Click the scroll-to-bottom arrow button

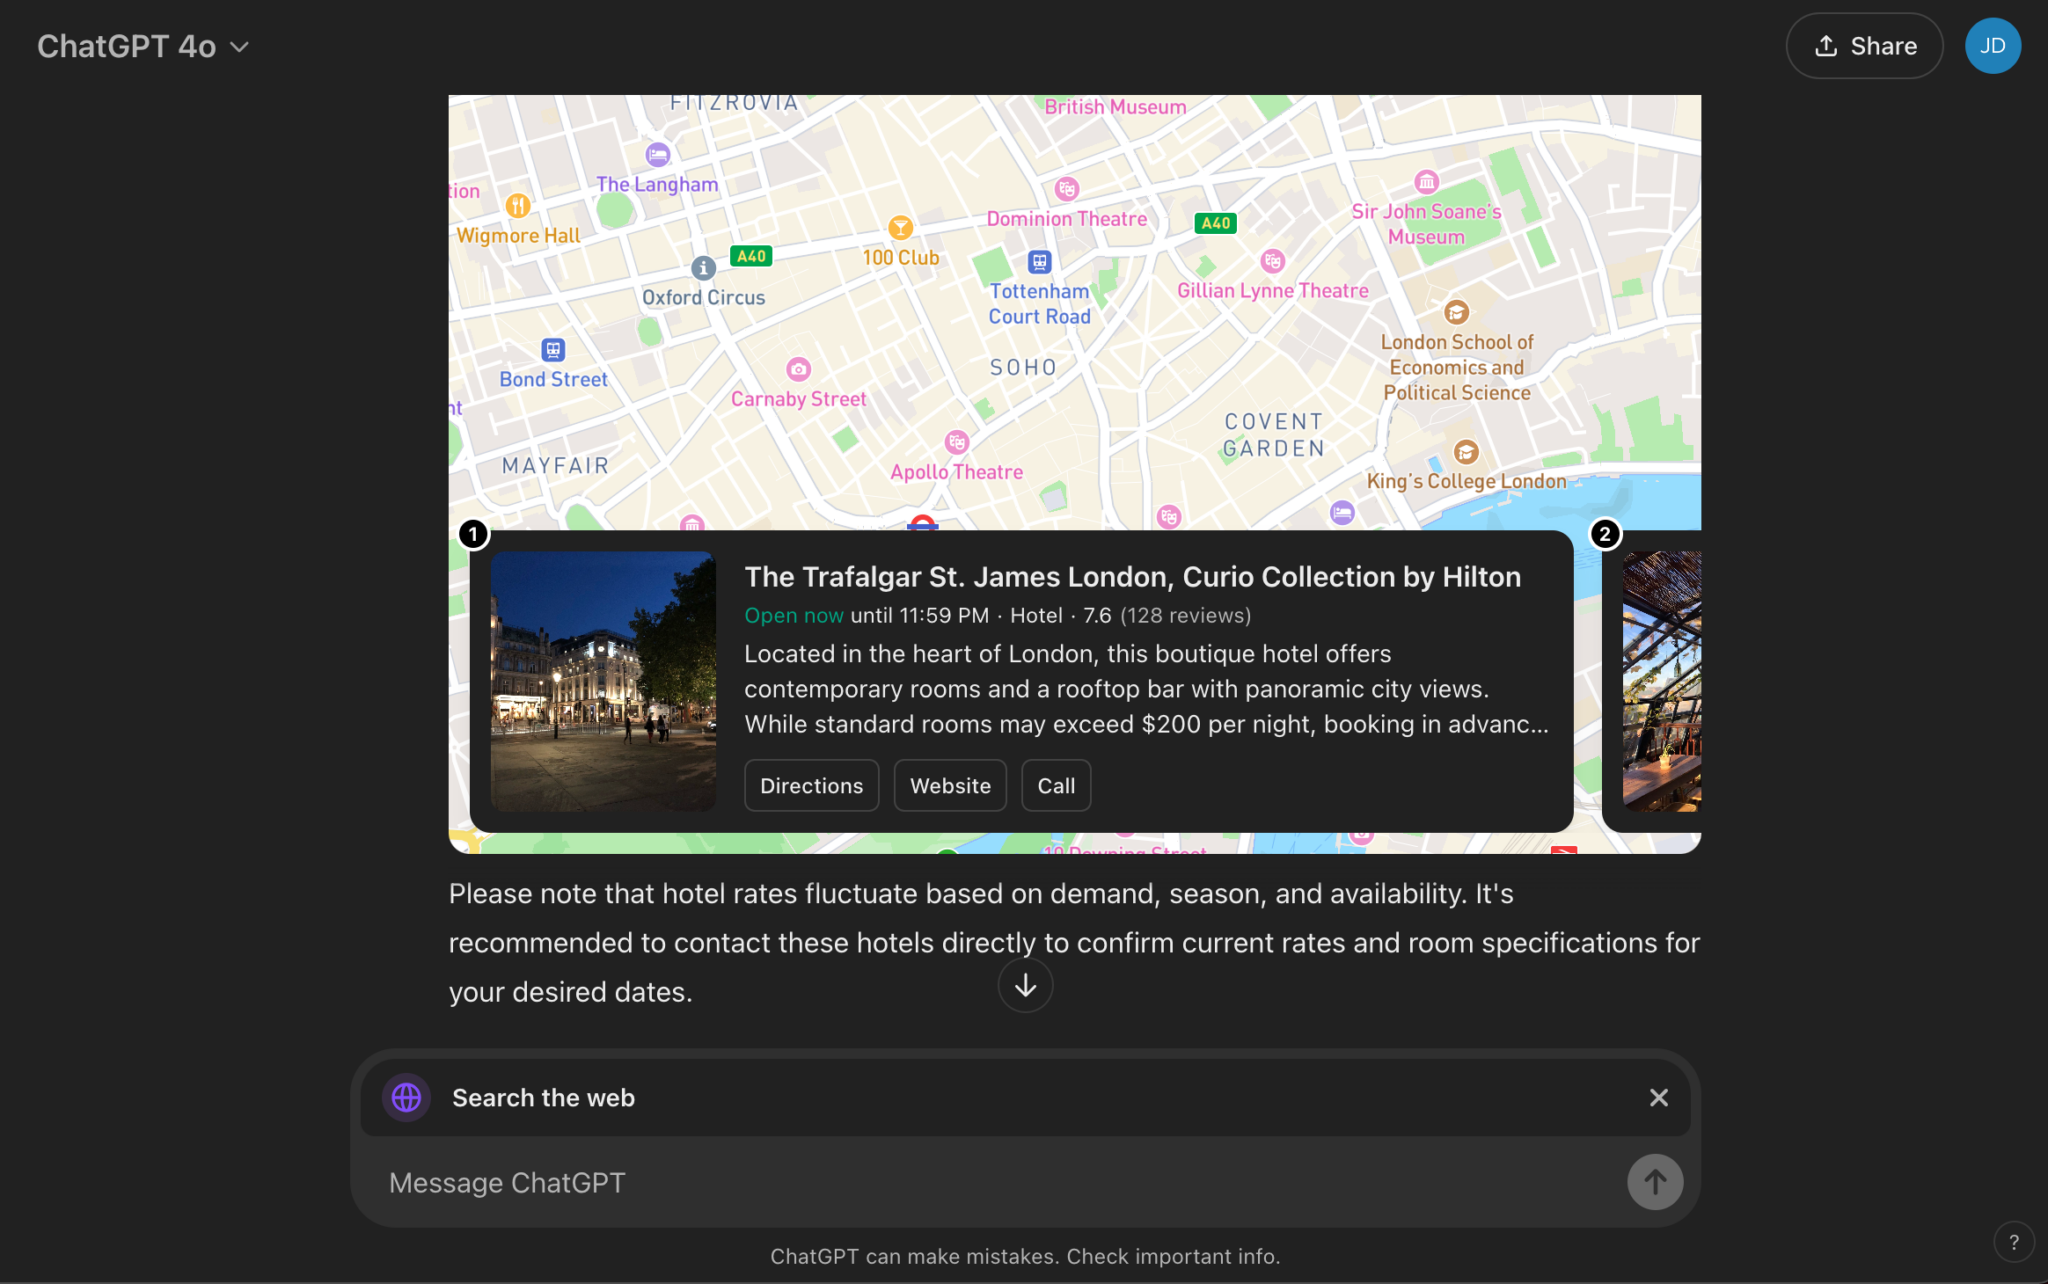coord(1025,986)
